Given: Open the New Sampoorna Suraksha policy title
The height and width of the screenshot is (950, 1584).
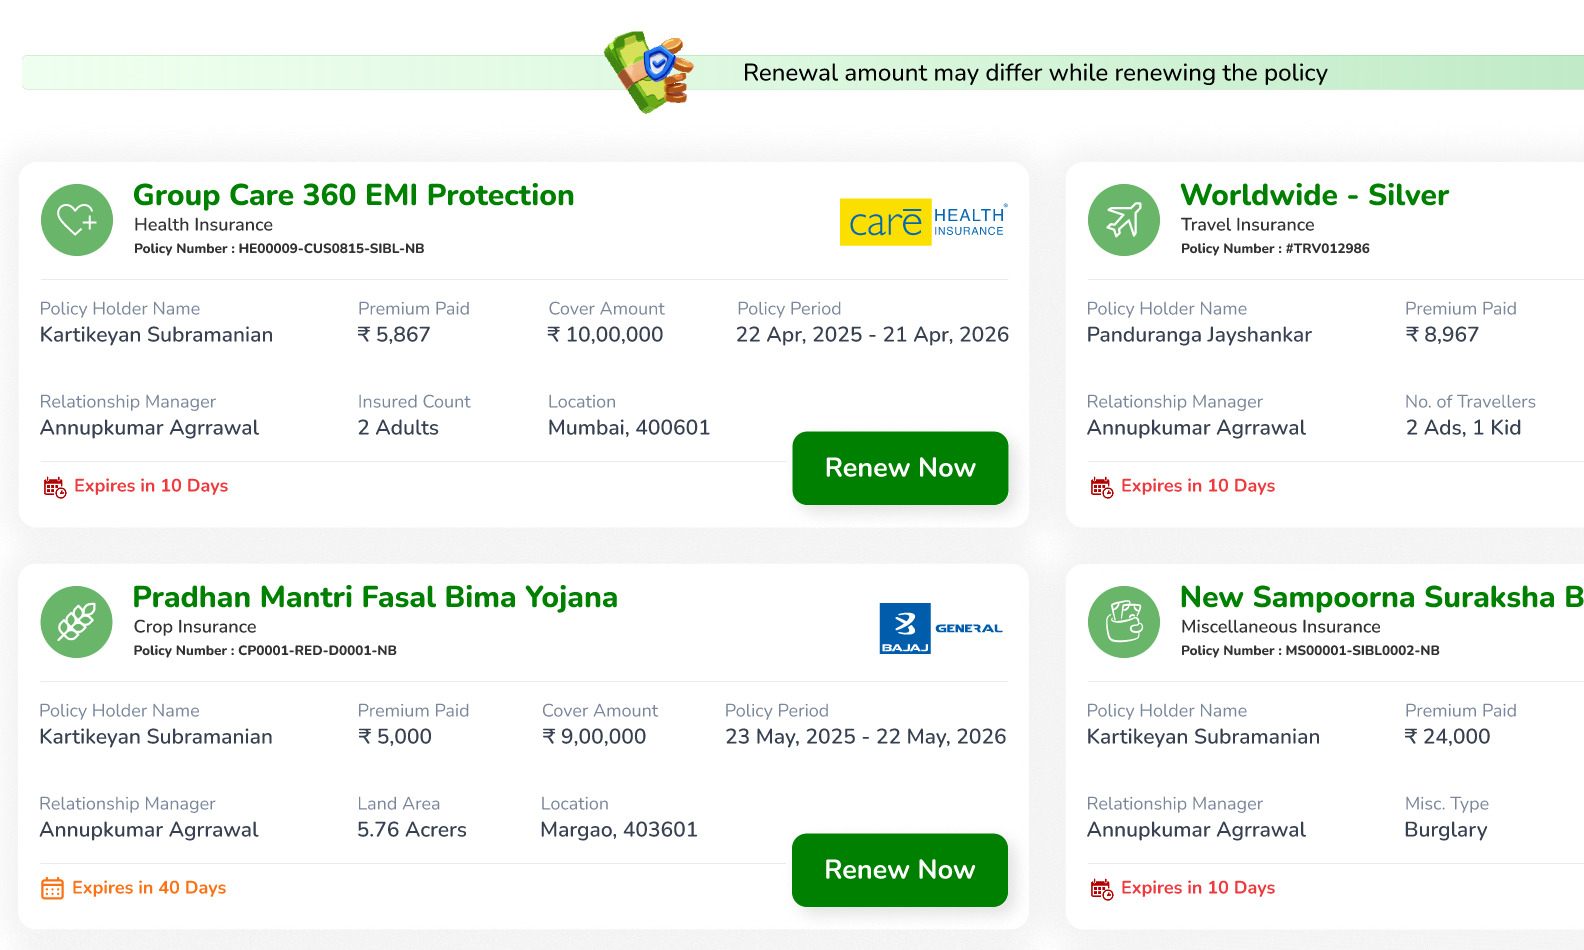Looking at the screenshot, I should pyautogui.click(x=1382, y=597).
